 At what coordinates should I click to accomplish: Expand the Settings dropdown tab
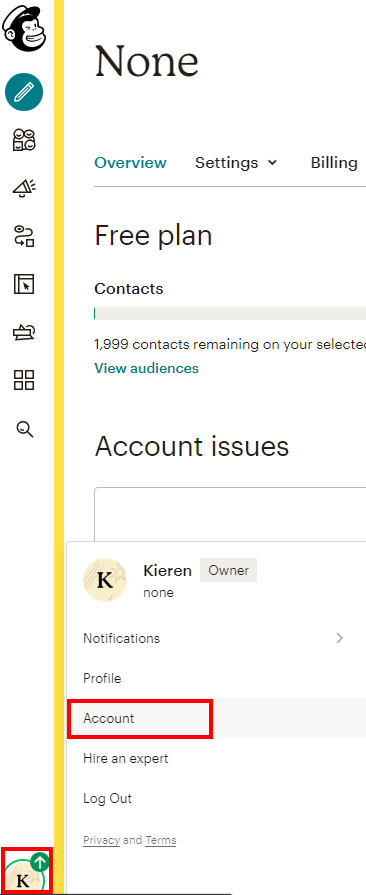coord(236,163)
